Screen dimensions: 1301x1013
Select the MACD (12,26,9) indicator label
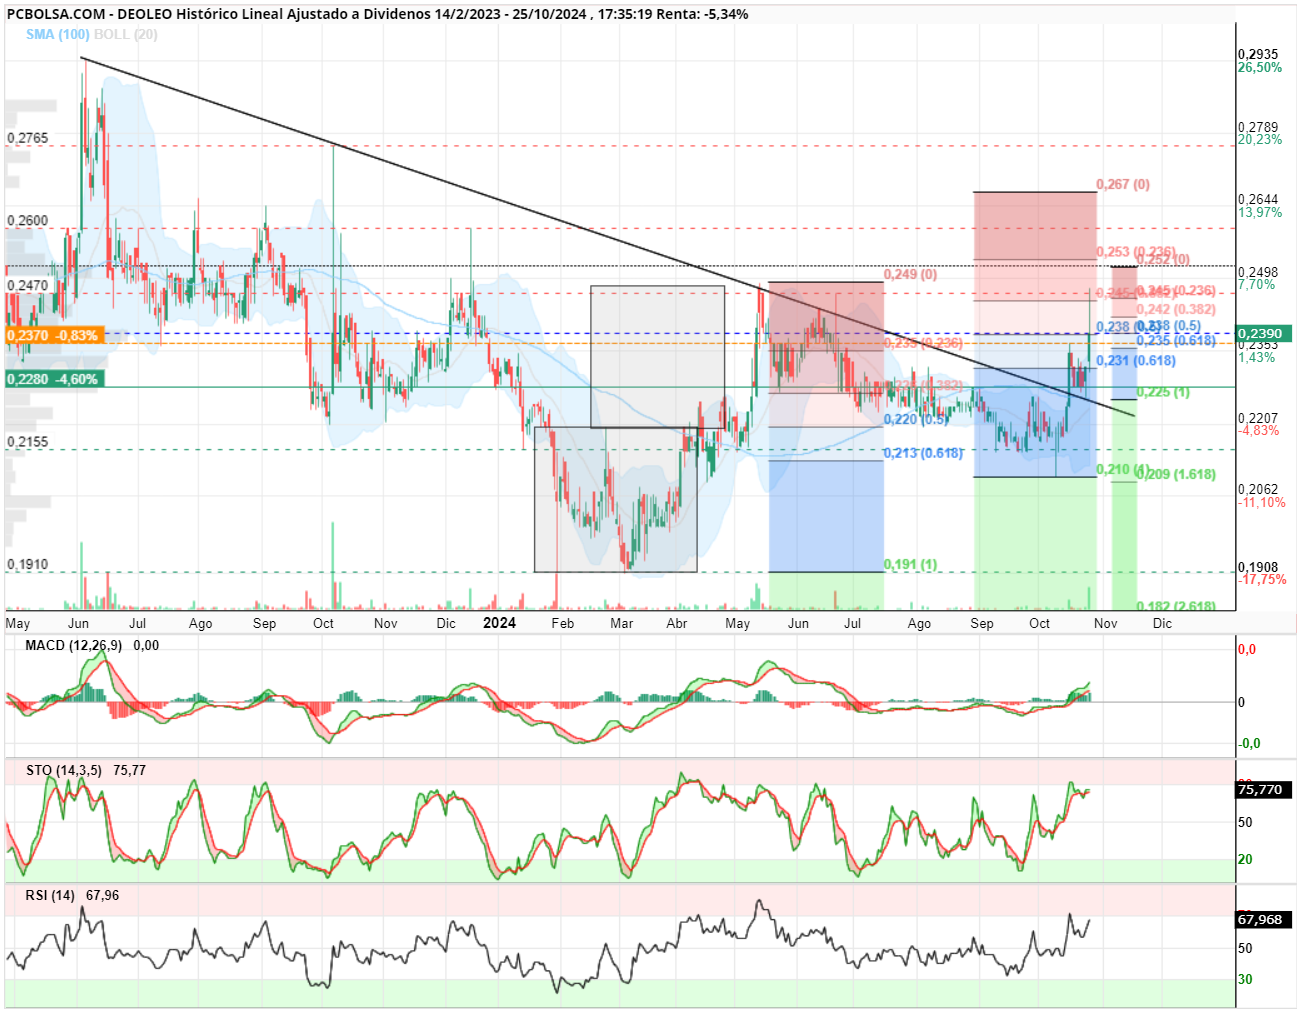click(73, 645)
